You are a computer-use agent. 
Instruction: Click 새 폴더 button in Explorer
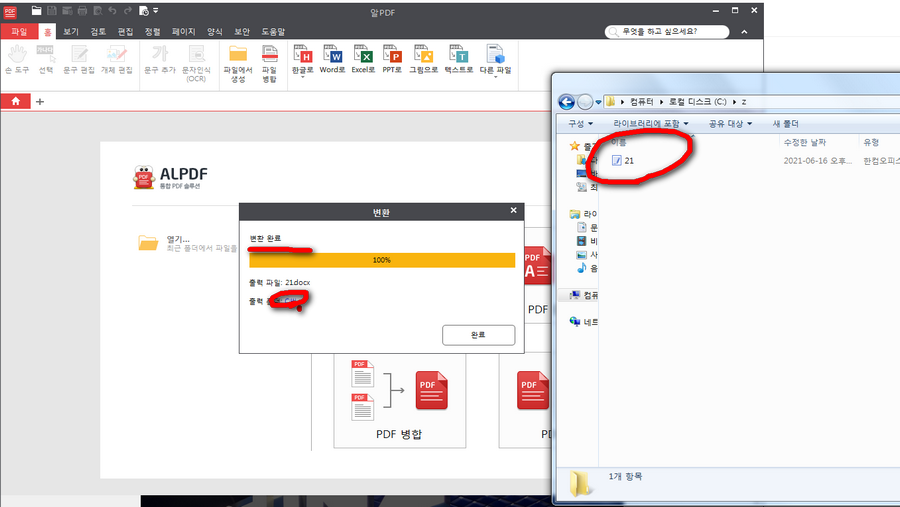pos(785,123)
